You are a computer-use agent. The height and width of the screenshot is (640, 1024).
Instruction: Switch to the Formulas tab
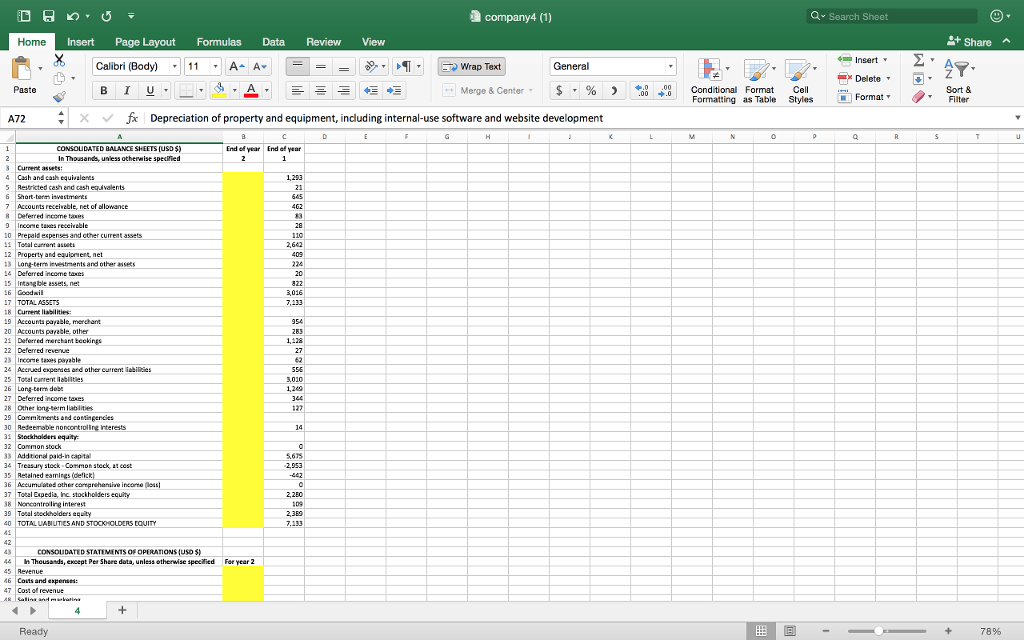pos(219,42)
